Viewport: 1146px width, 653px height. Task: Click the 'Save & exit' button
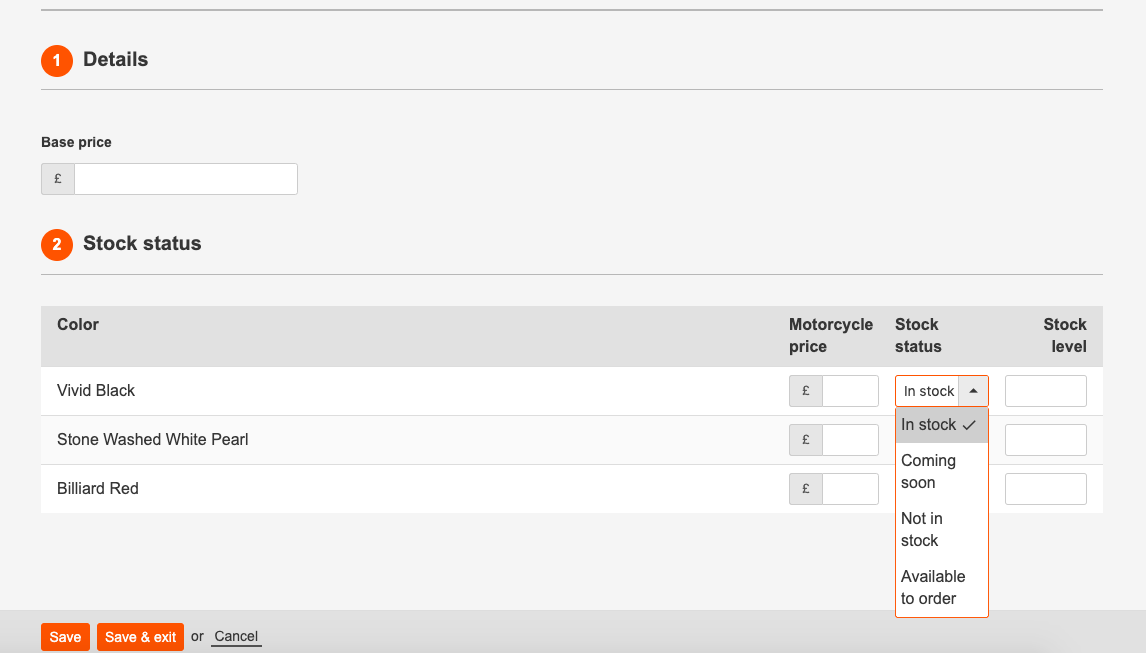click(x=140, y=637)
